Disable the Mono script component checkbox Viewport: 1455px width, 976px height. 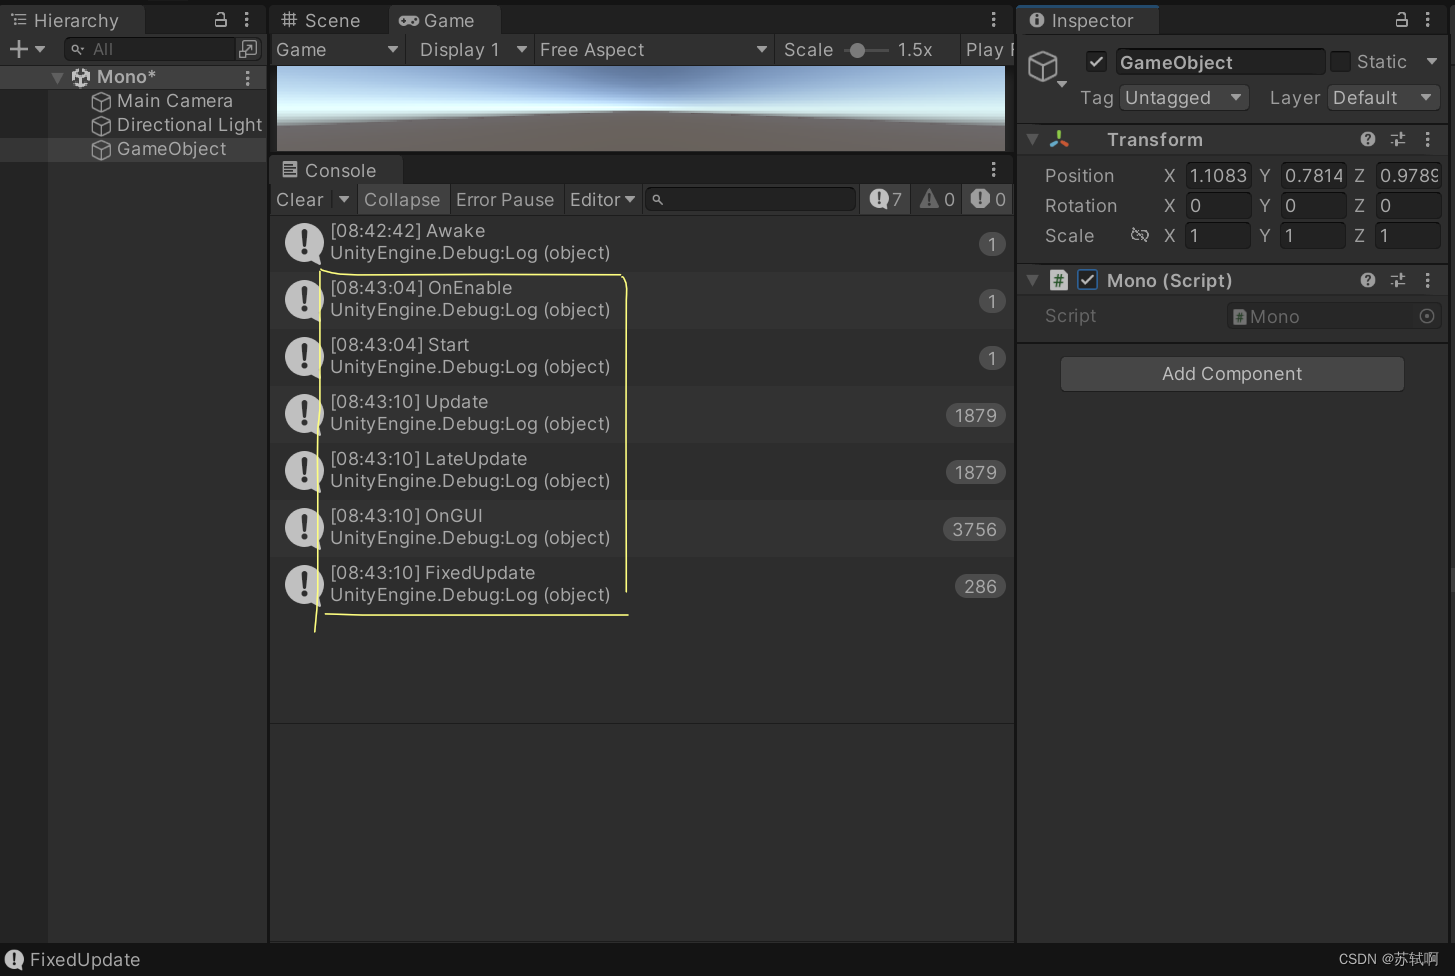point(1087,280)
